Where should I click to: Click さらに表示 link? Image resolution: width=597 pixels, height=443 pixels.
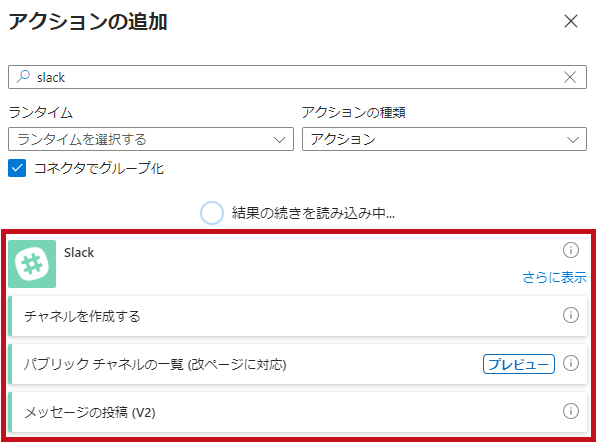(x=554, y=277)
